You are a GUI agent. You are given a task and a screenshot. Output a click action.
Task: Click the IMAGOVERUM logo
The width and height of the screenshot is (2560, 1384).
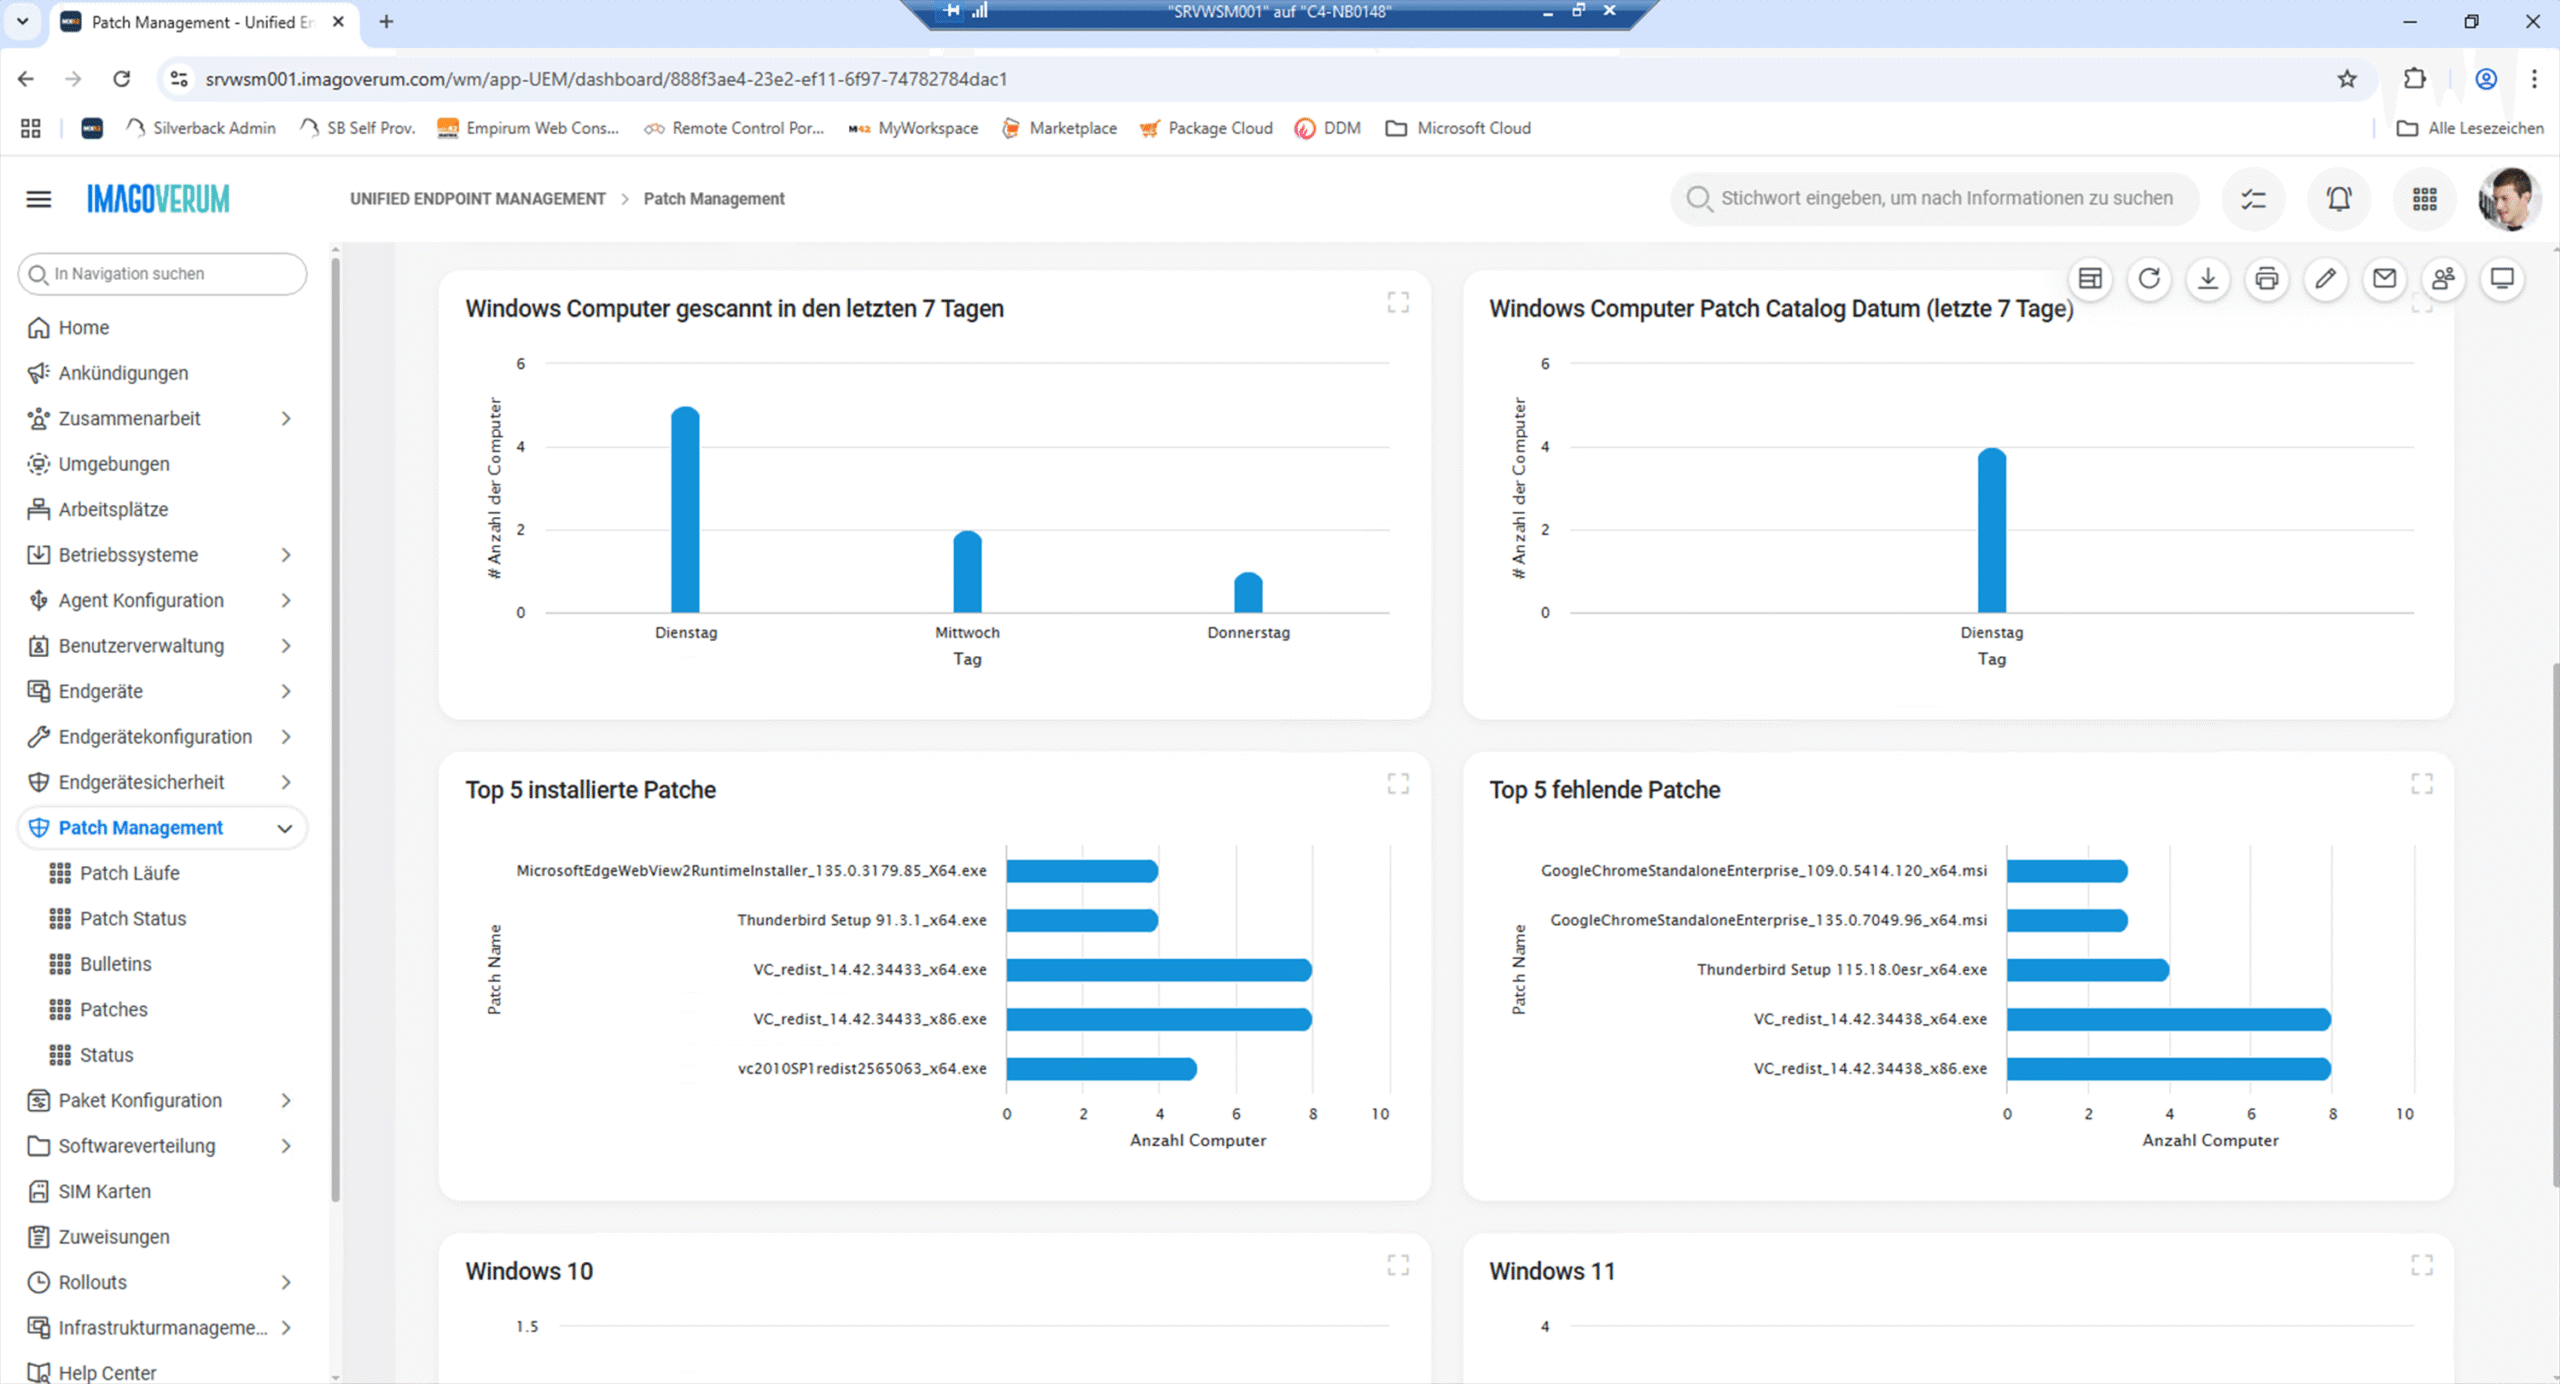[158, 199]
